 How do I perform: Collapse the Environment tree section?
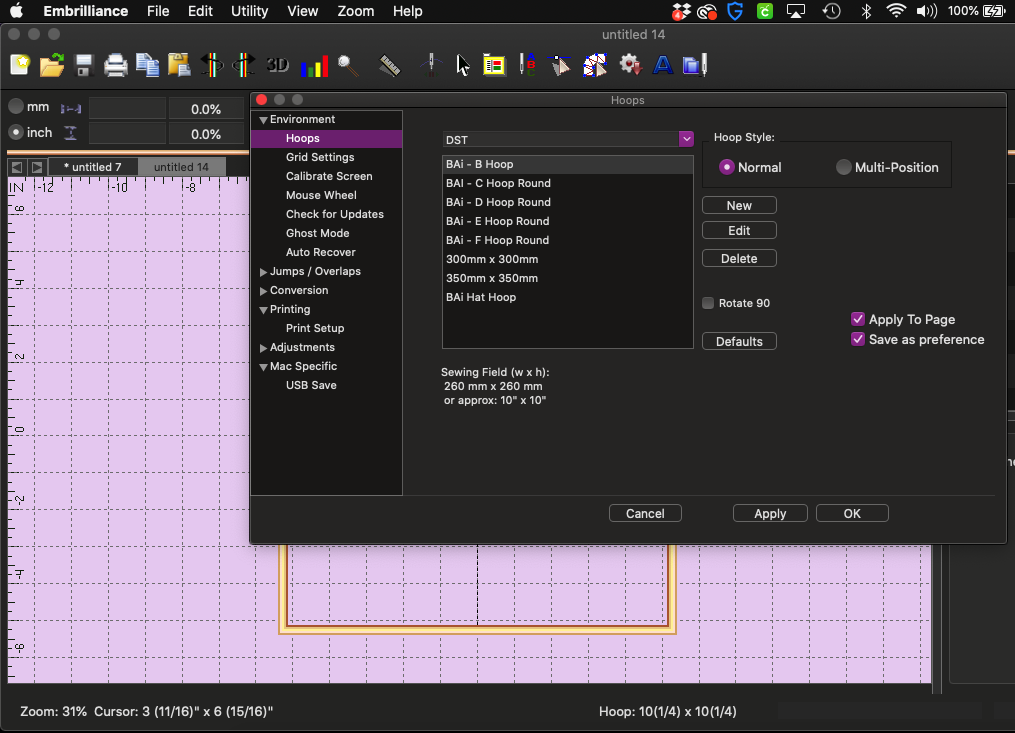(263, 120)
